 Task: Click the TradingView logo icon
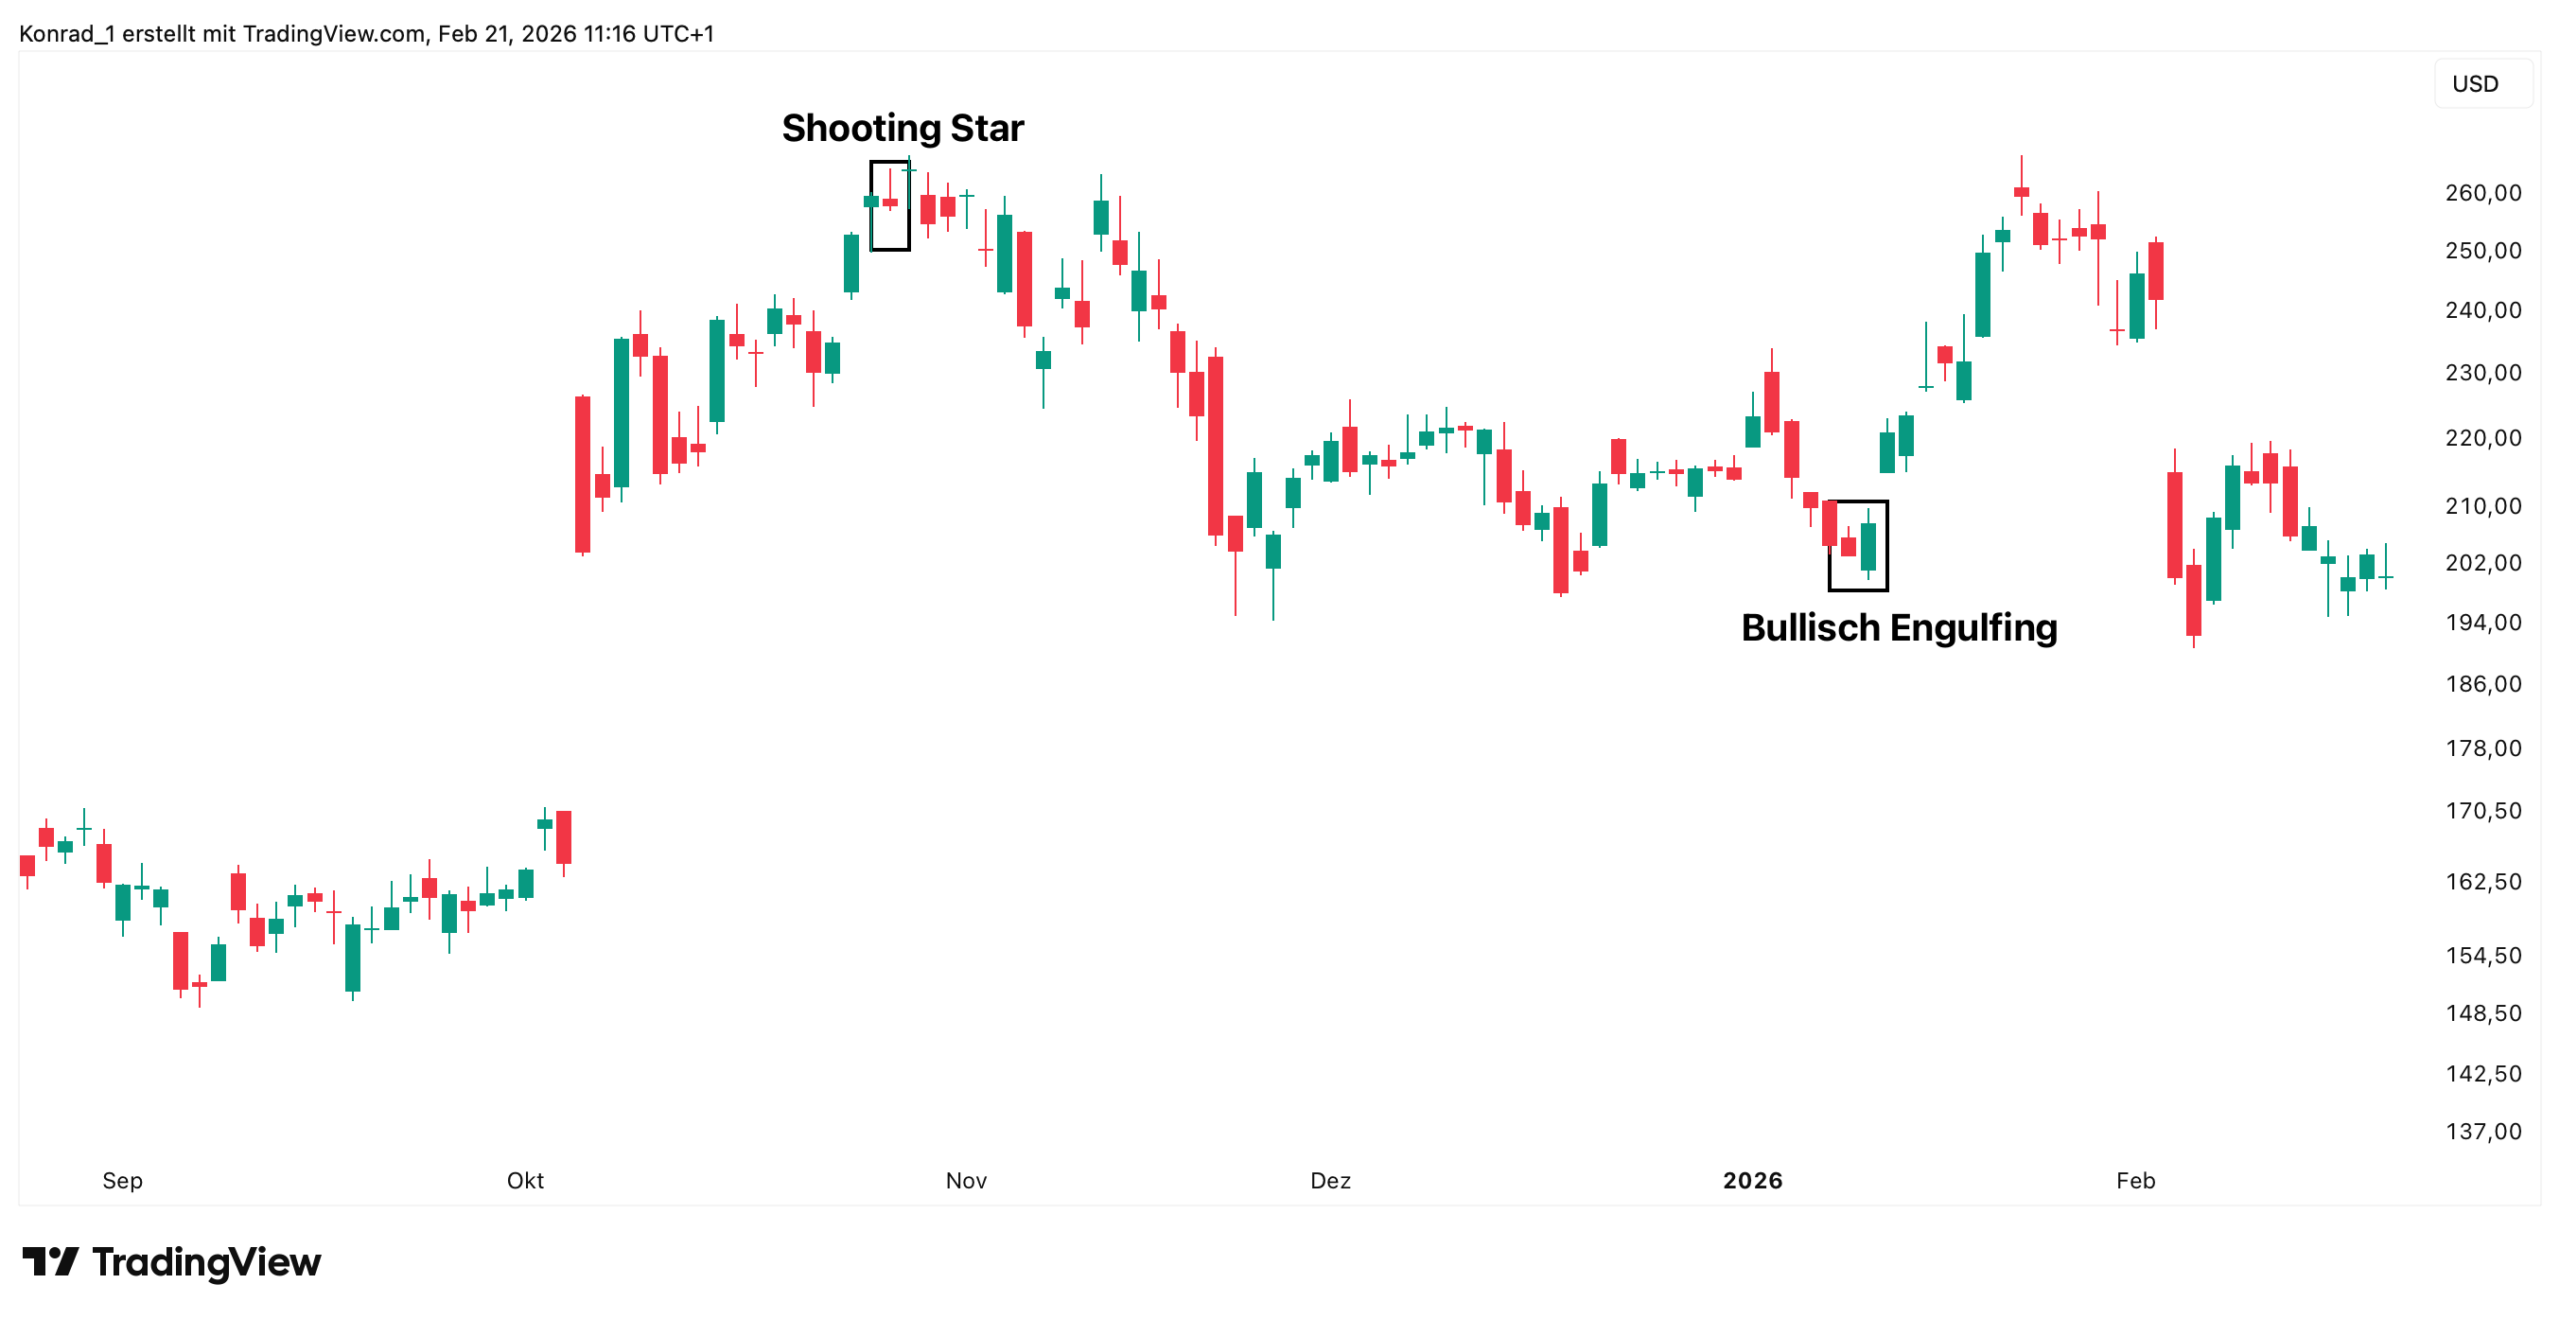(50, 1261)
